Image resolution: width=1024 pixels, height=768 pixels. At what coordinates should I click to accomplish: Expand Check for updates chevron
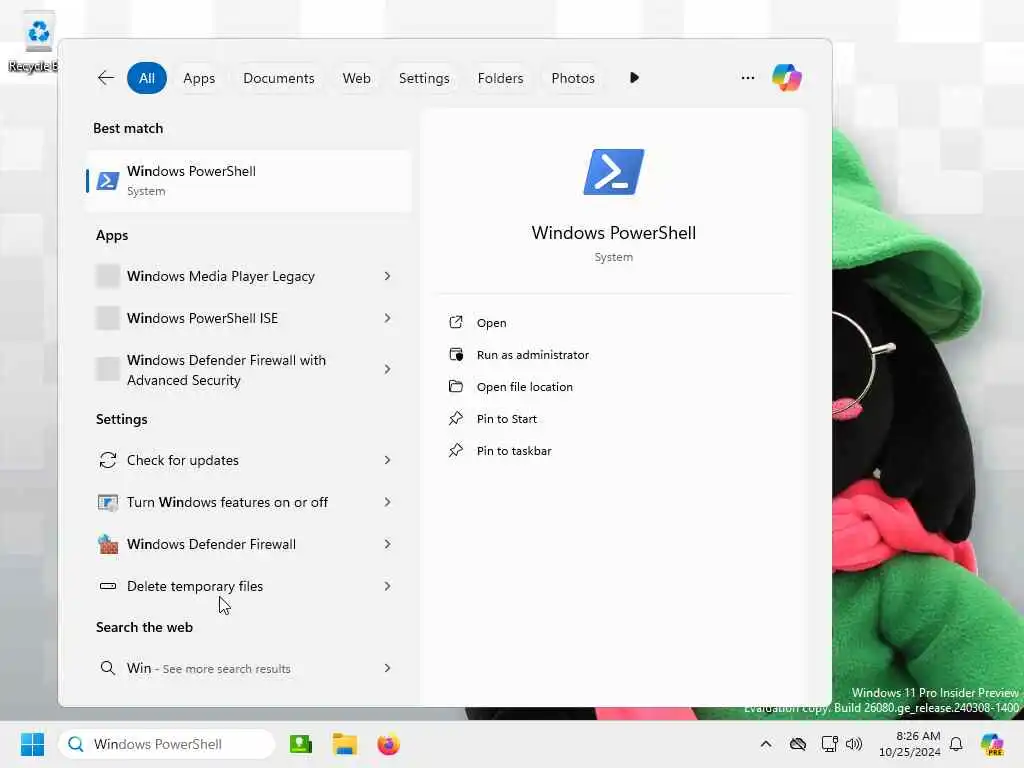pyautogui.click(x=387, y=460)
